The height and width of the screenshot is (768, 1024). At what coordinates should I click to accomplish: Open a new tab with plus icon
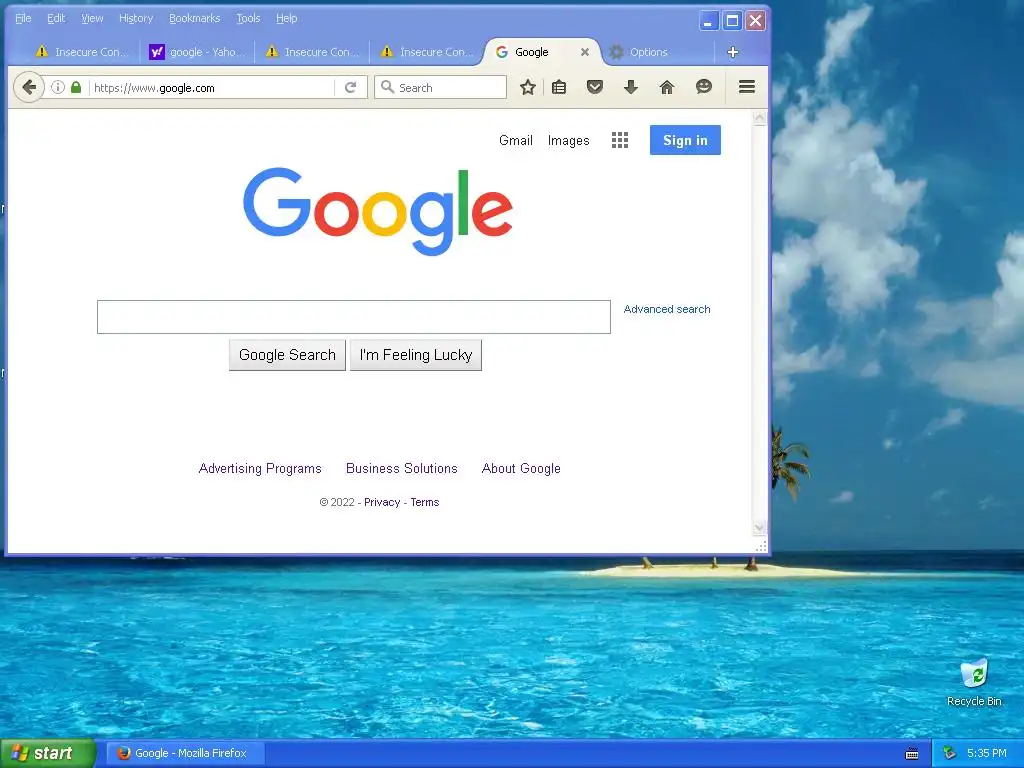(x=733, y=52)
